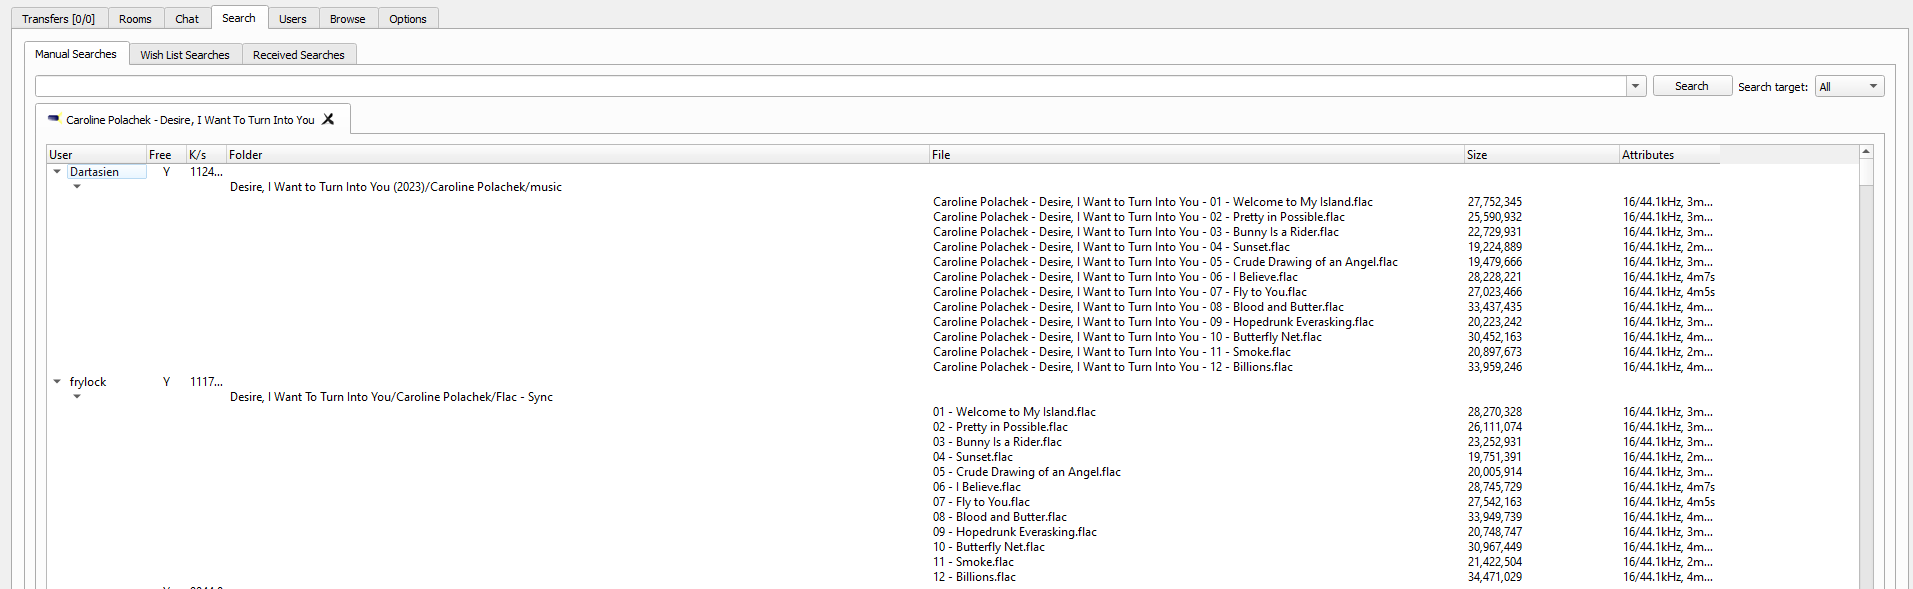Select frylock's '08 - Blood and Butter.flac'
The image size is (1913, 589).
click(1000, 517)
